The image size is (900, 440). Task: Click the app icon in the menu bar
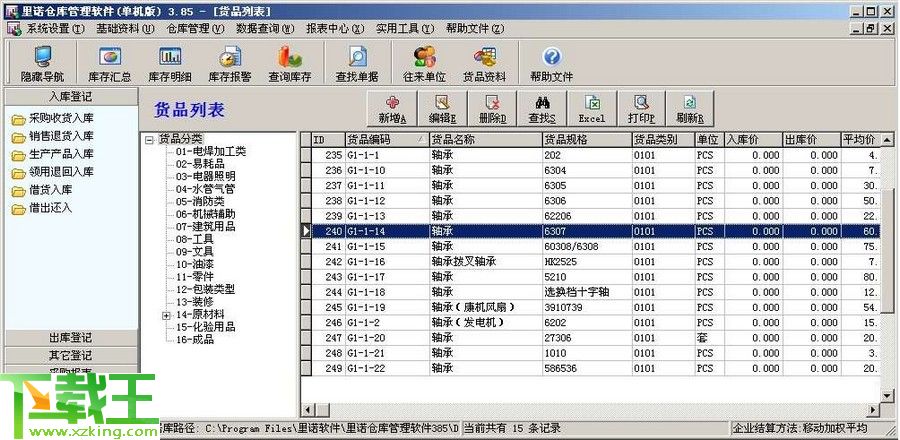[x=14, y=28]
